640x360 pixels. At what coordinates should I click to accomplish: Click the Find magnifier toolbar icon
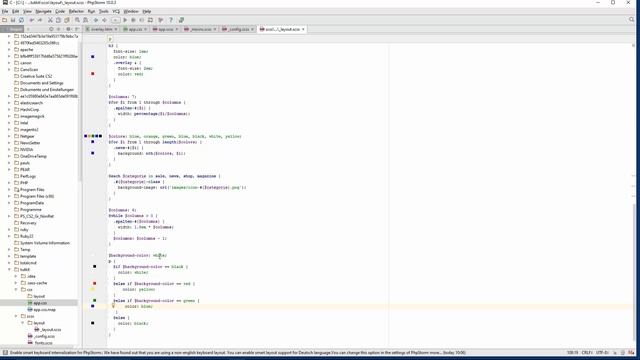77,20
